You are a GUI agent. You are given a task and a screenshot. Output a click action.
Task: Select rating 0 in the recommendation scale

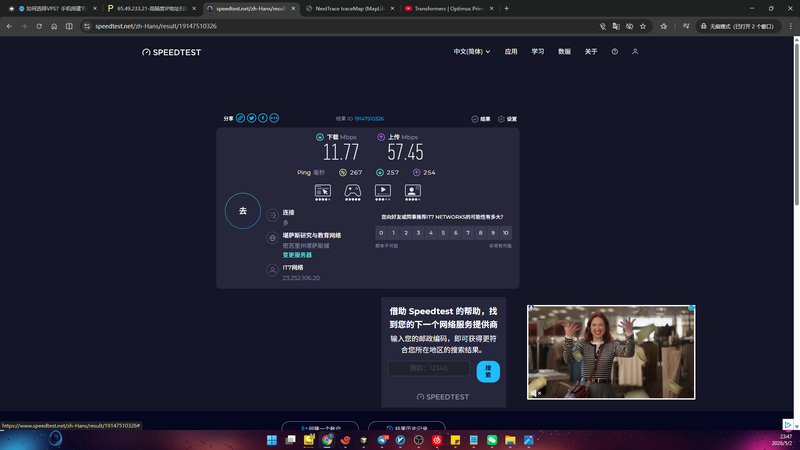pos(381,233)
